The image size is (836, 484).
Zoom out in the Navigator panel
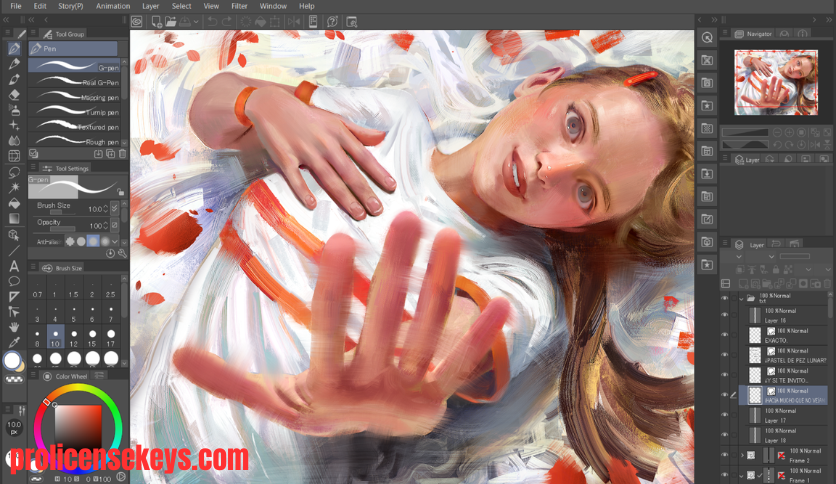pyautogui.click(x=777, y=132)
